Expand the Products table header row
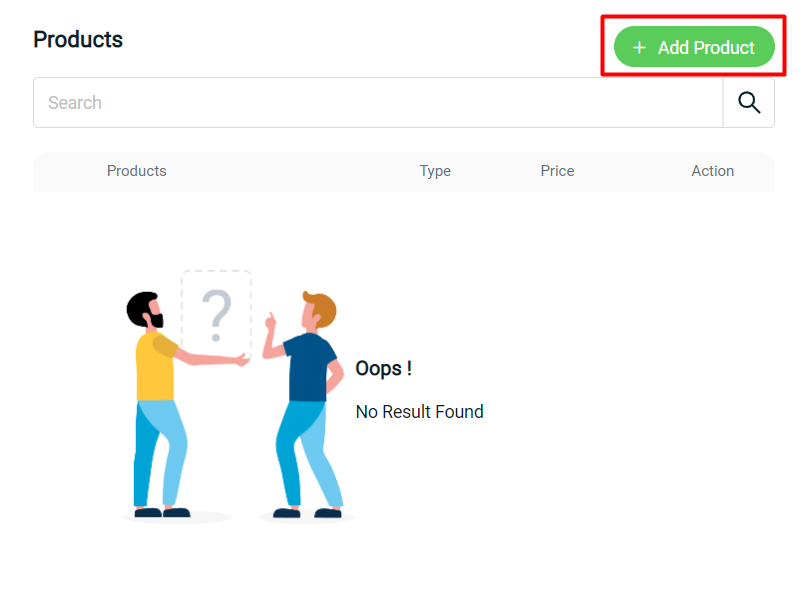The width and height of the screenshot is (804, 603). tap(404, 171)
